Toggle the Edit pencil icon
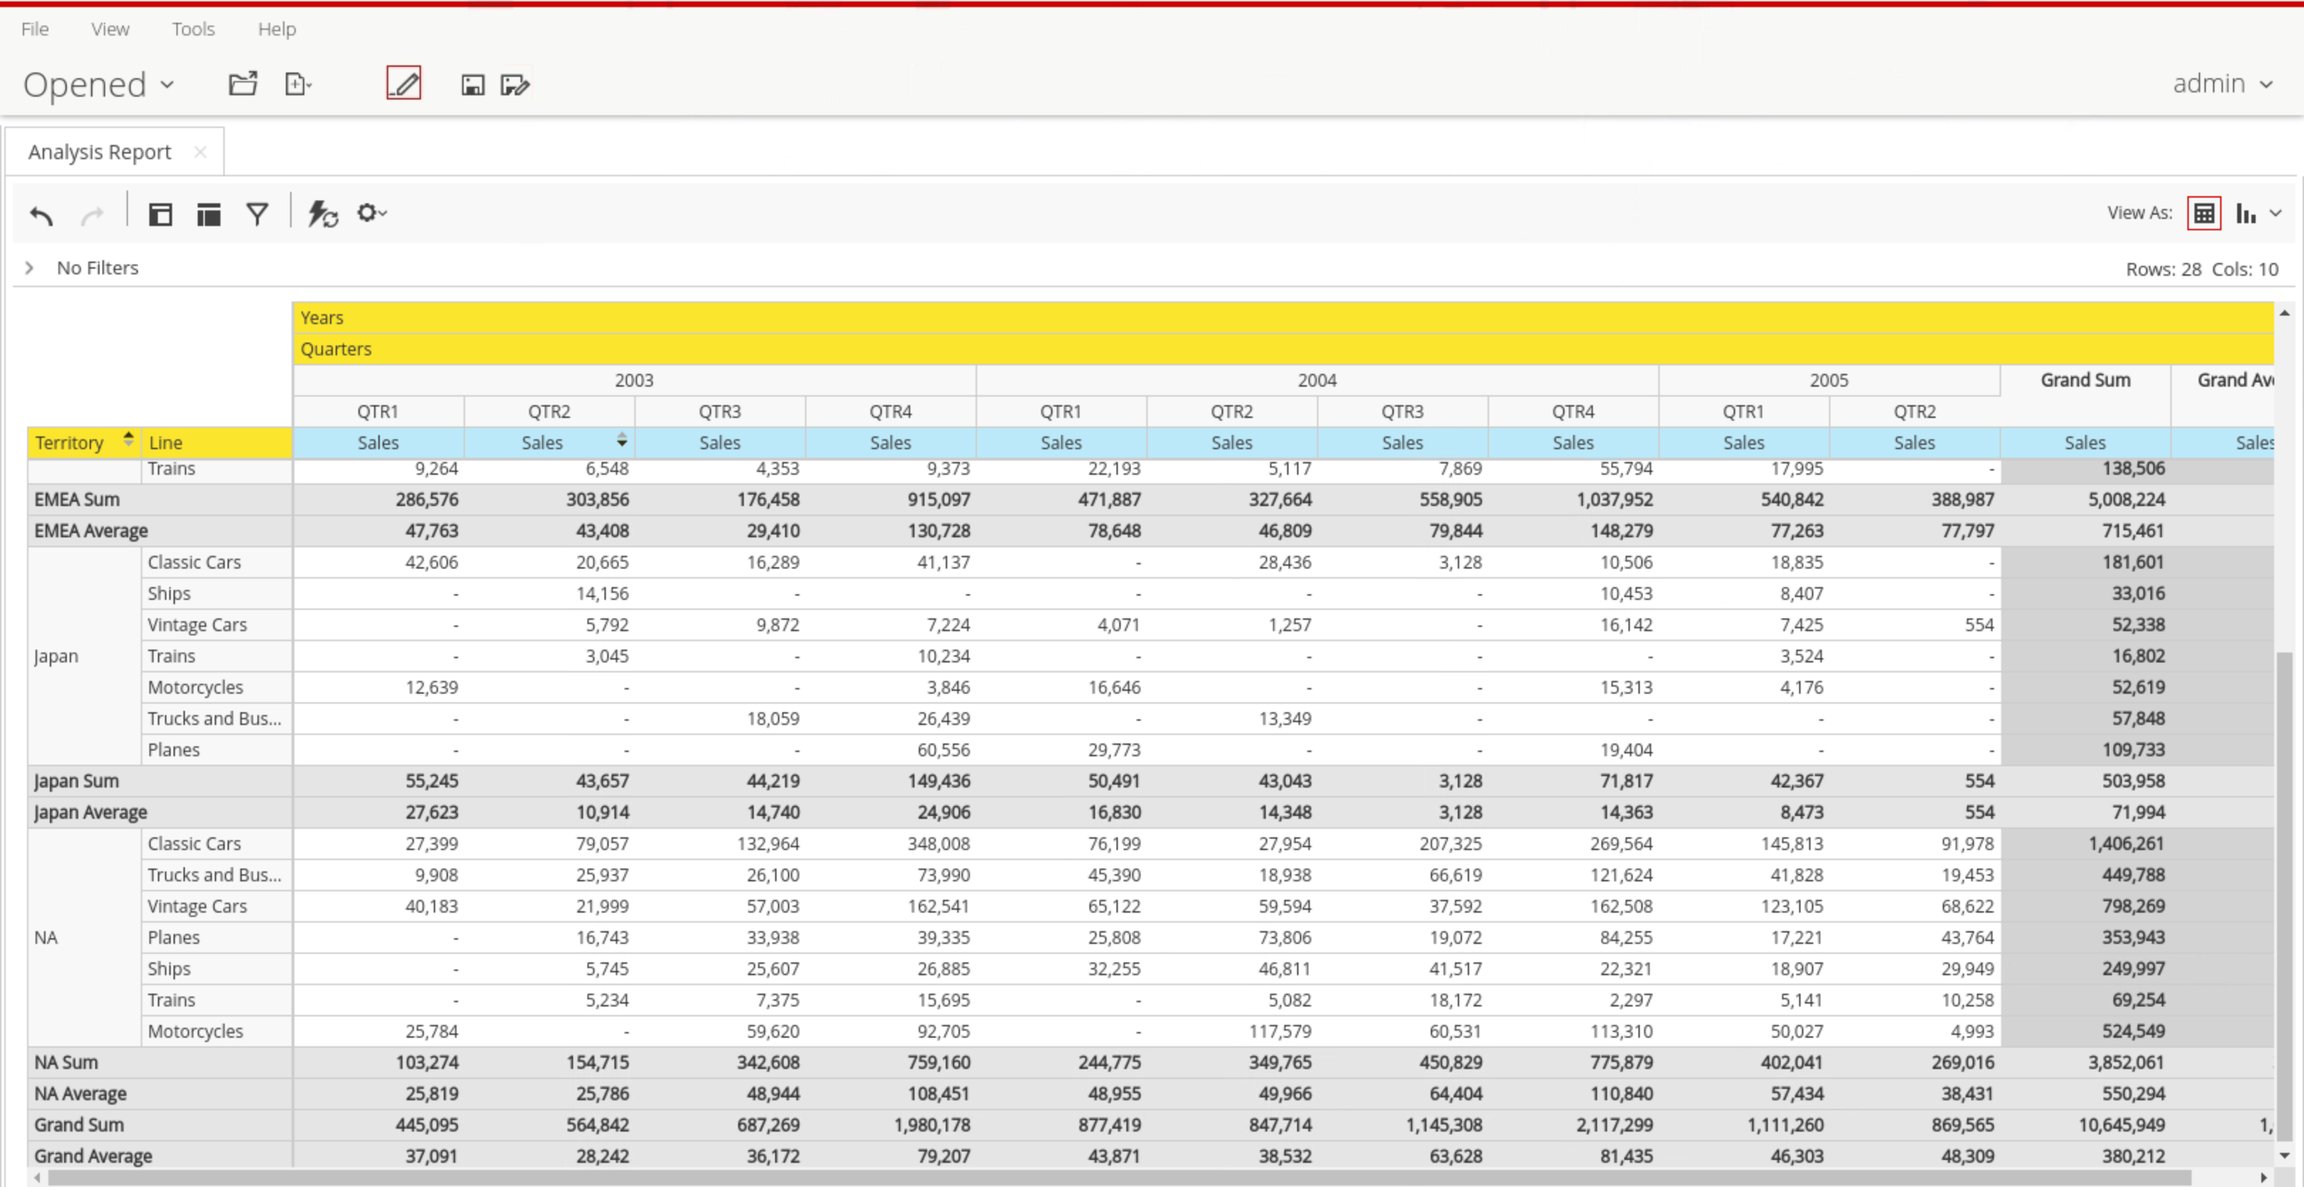 404,83
